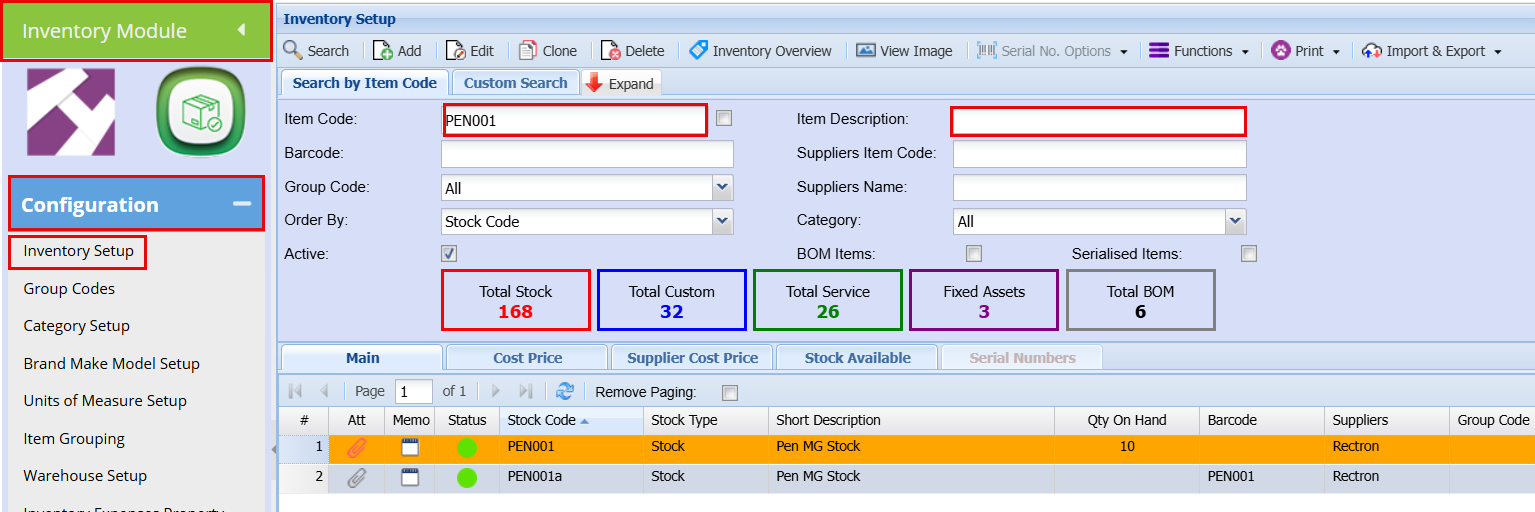Image resolution: width=1535 pixels, height=512 pixels.
Task: Select the Cost Price tab
Action: (527, 357)
